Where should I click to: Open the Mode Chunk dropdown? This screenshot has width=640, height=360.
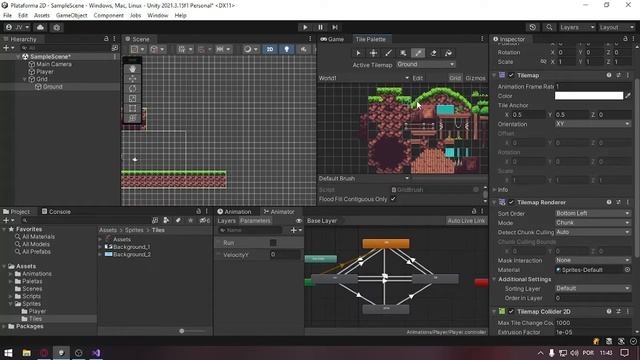[x=593, y=222]
